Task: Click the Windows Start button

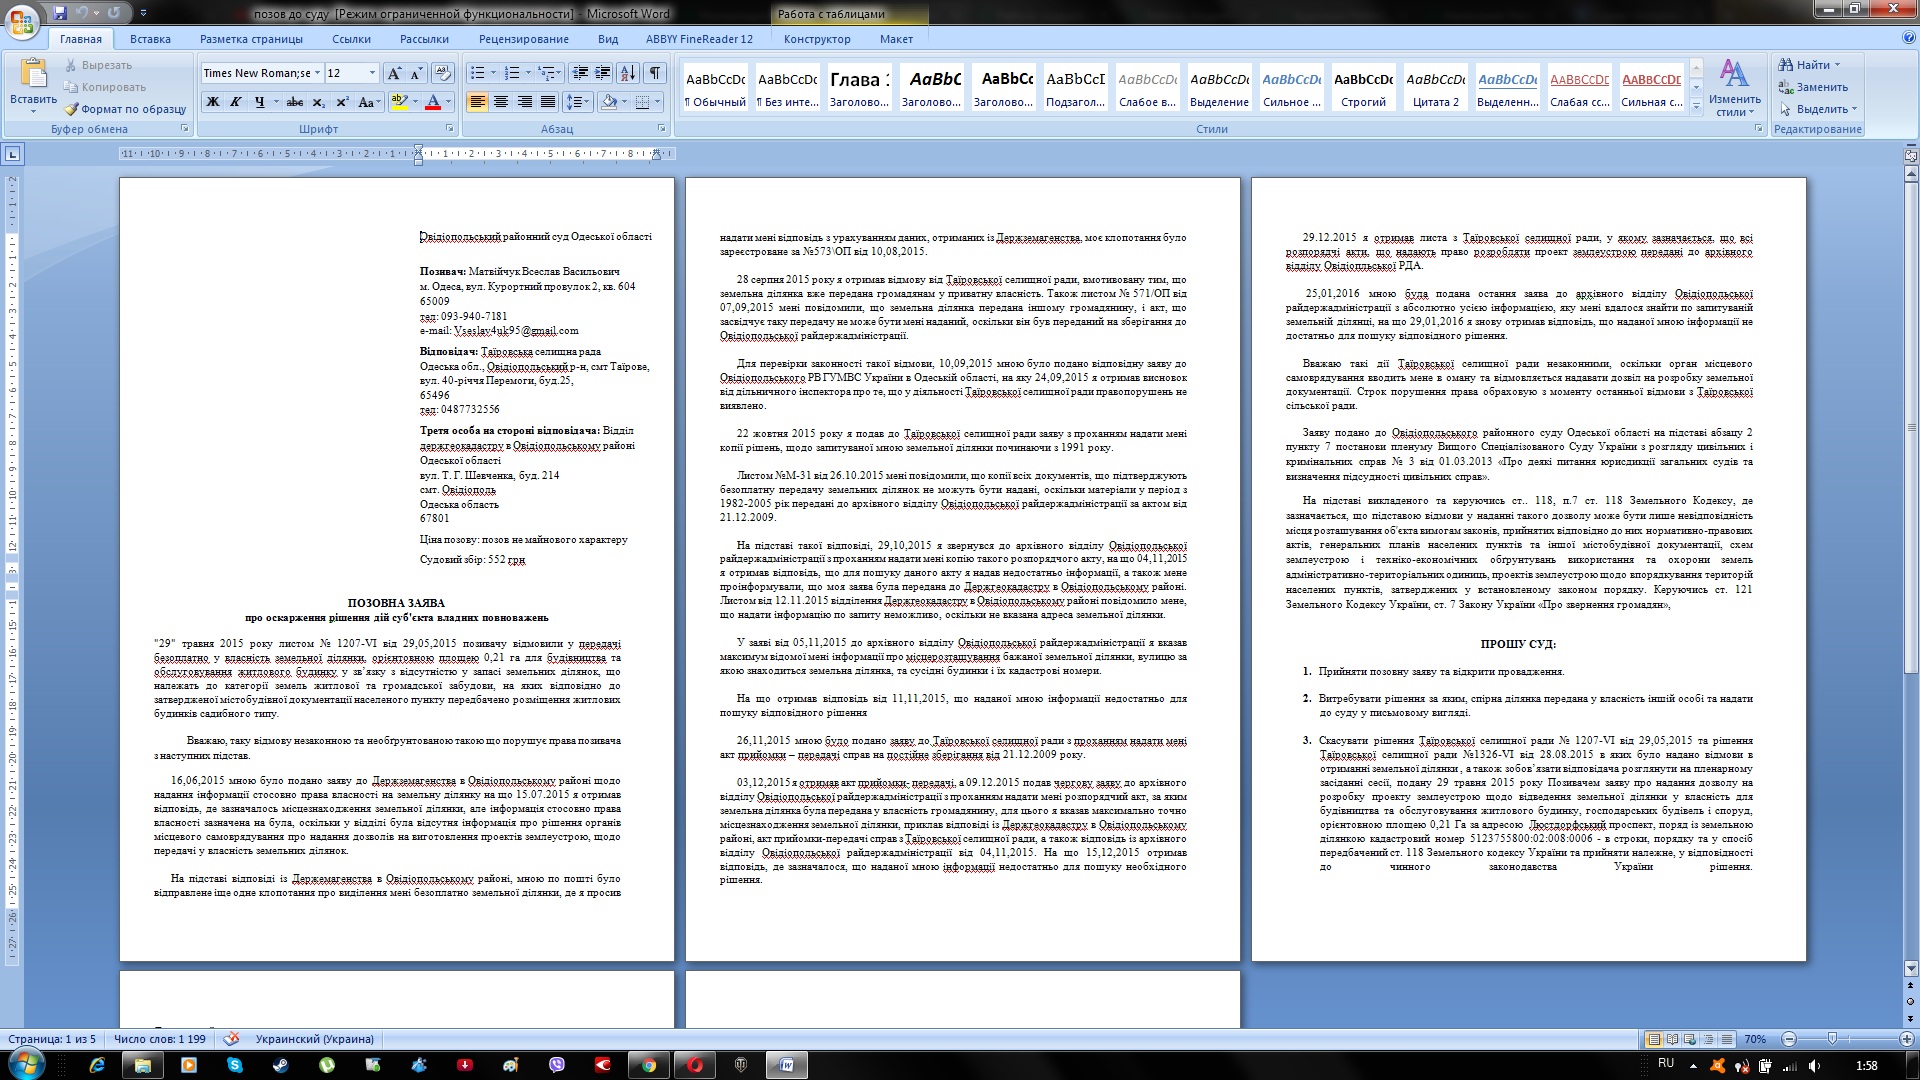Action: (x=26, y=1064)
